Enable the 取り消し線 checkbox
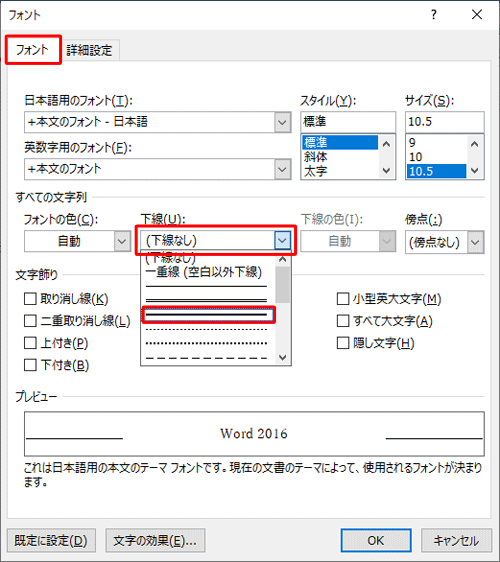 coord(30,299)
